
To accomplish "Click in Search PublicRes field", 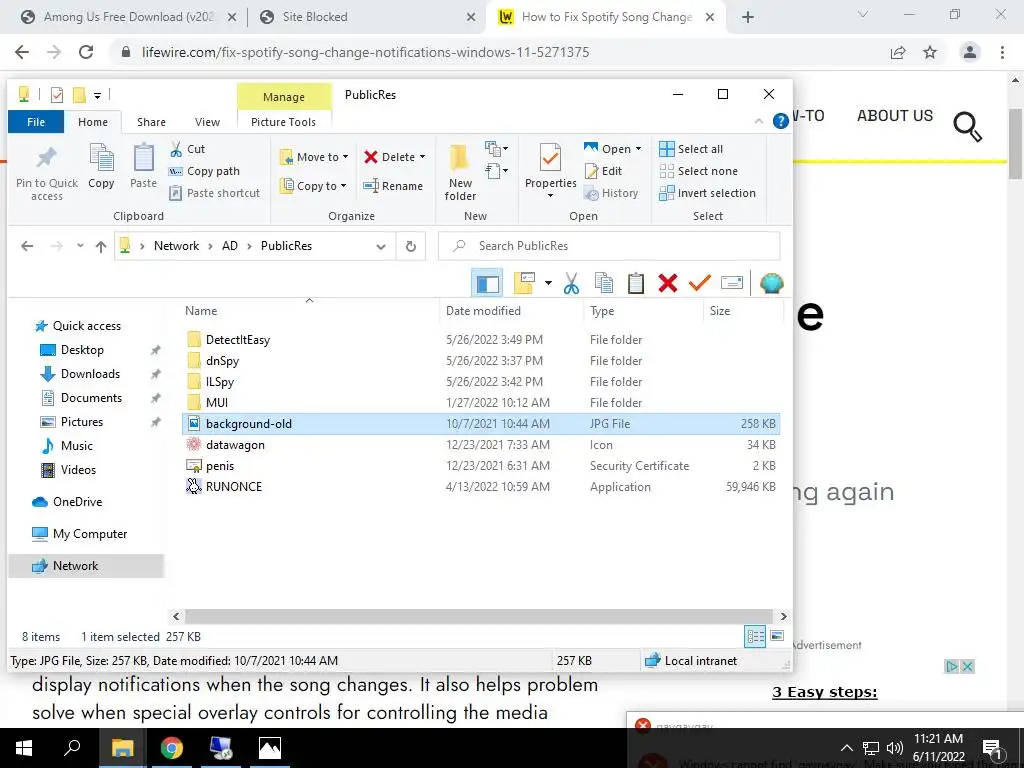I will tap(609, 246).
